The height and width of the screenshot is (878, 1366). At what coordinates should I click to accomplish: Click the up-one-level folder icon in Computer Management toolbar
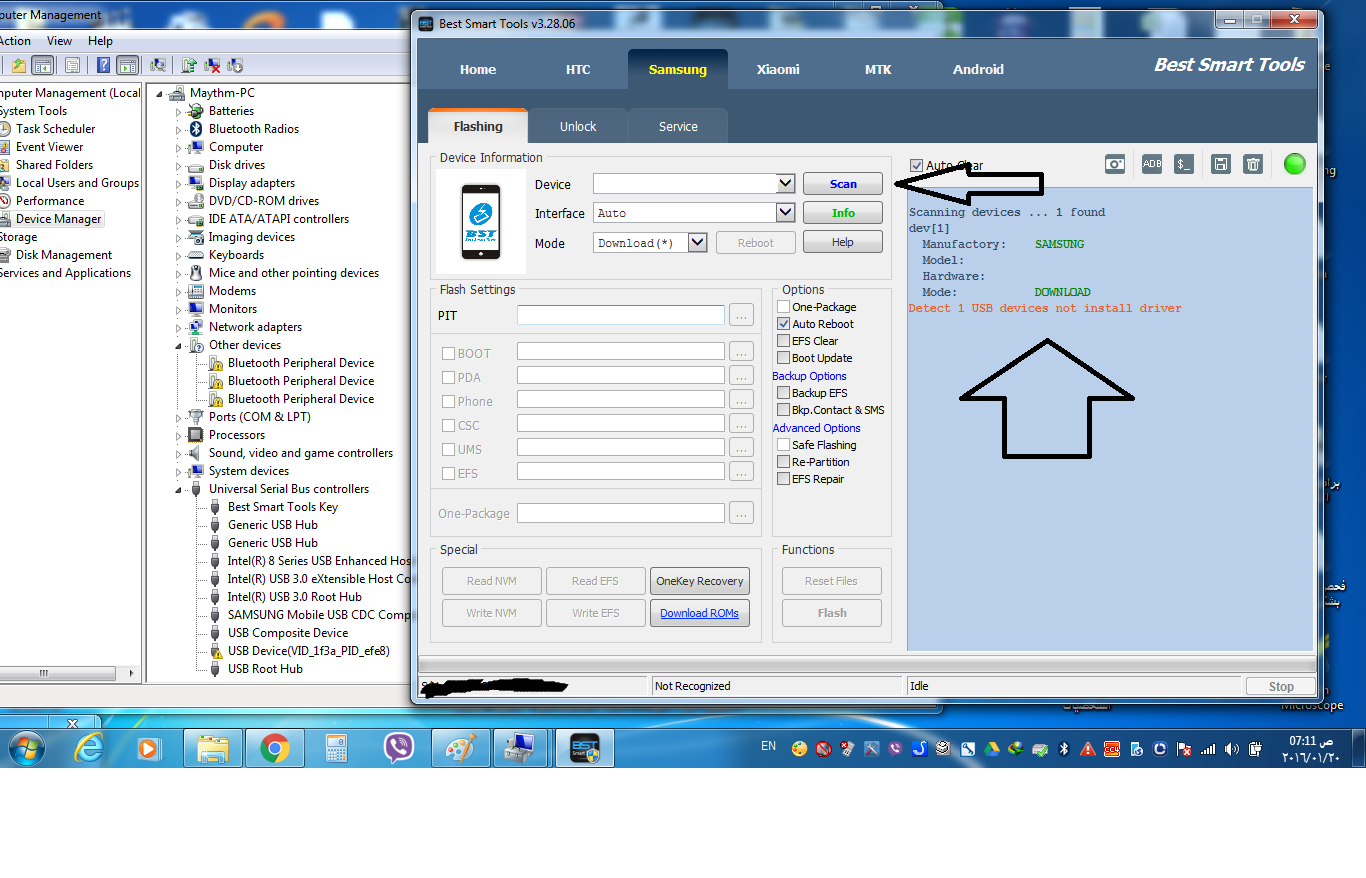pos(18,65)
